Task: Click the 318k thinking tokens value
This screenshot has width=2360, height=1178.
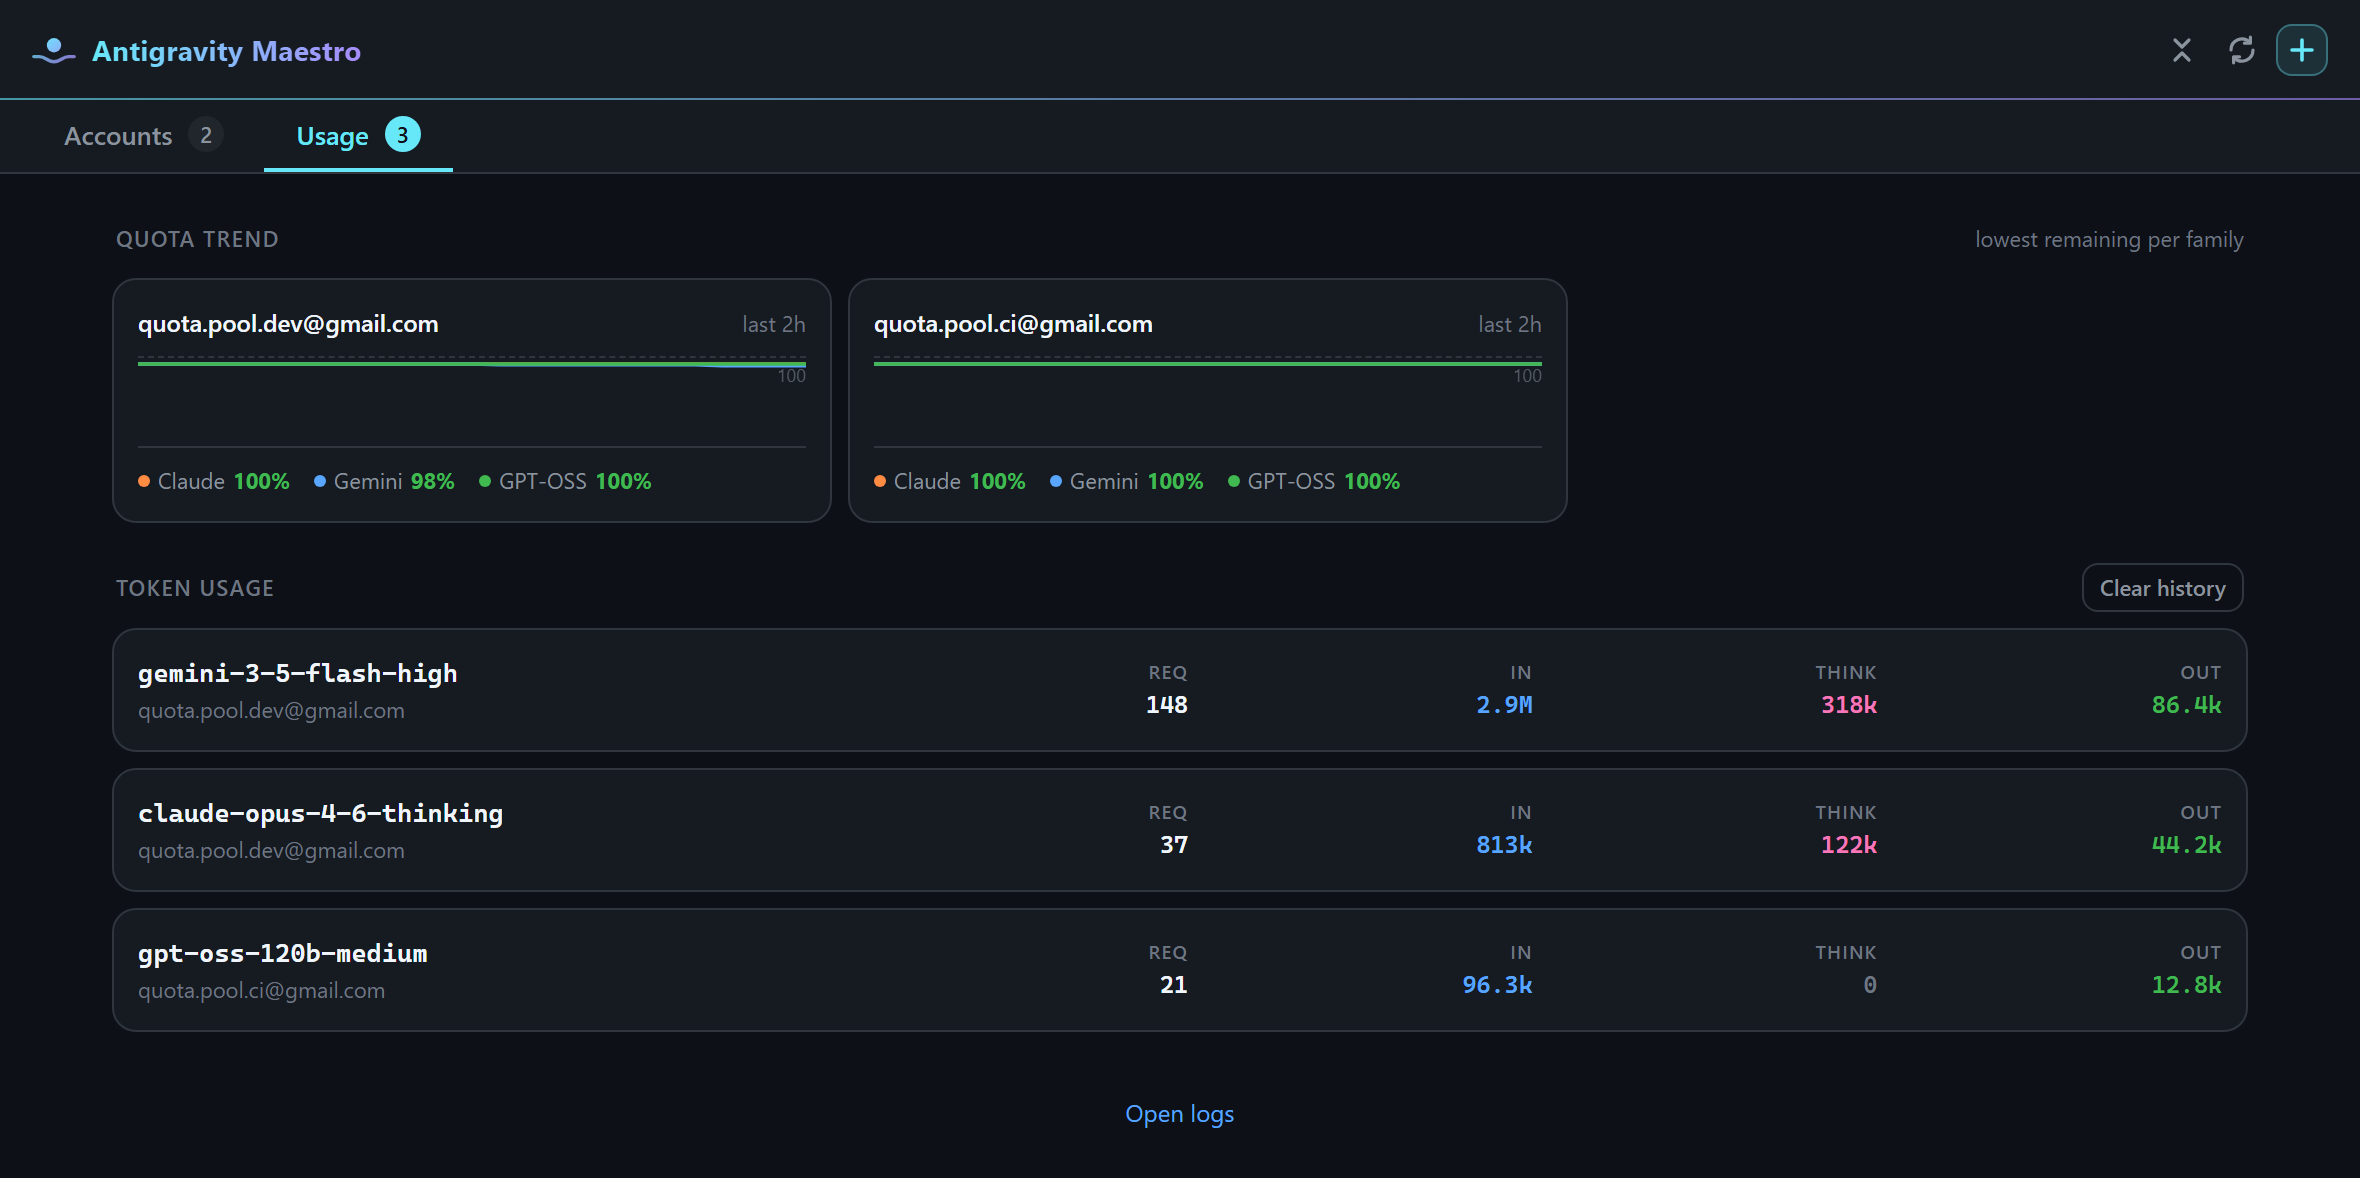Action: [1849, 705]
